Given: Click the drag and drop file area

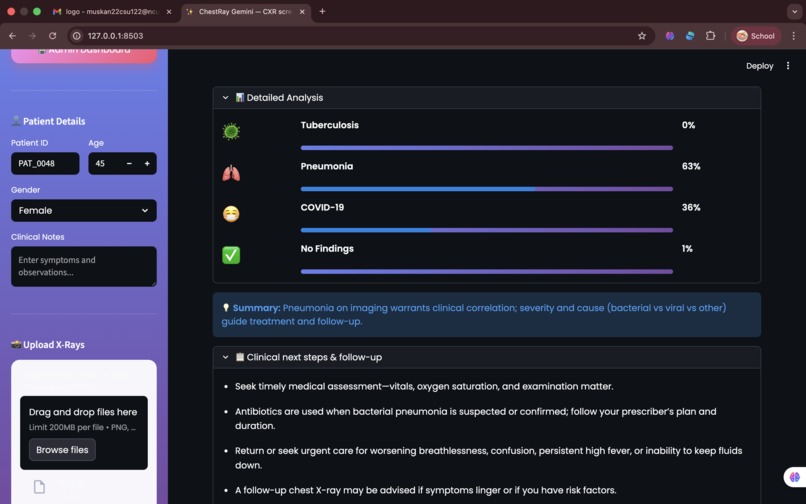Looking at the screenshot, I should coord(84,433).
